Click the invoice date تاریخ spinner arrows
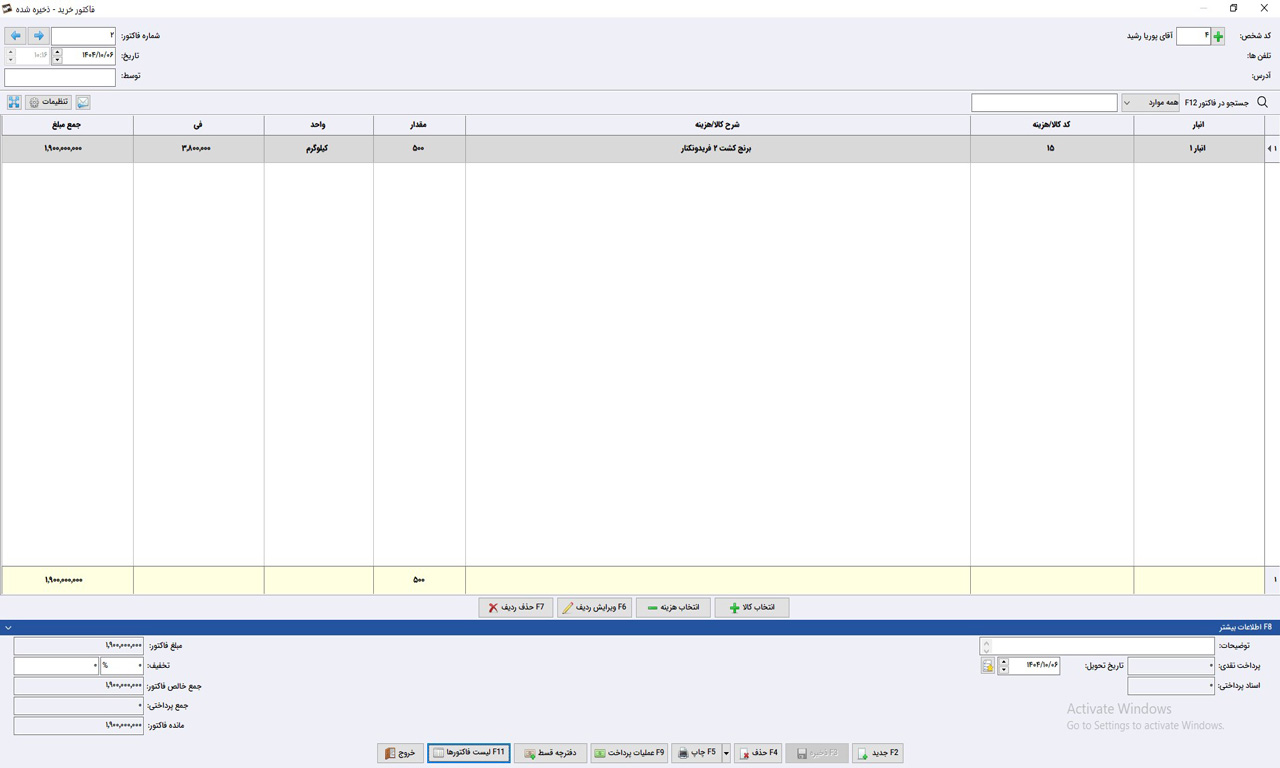 tap(57, 56)
